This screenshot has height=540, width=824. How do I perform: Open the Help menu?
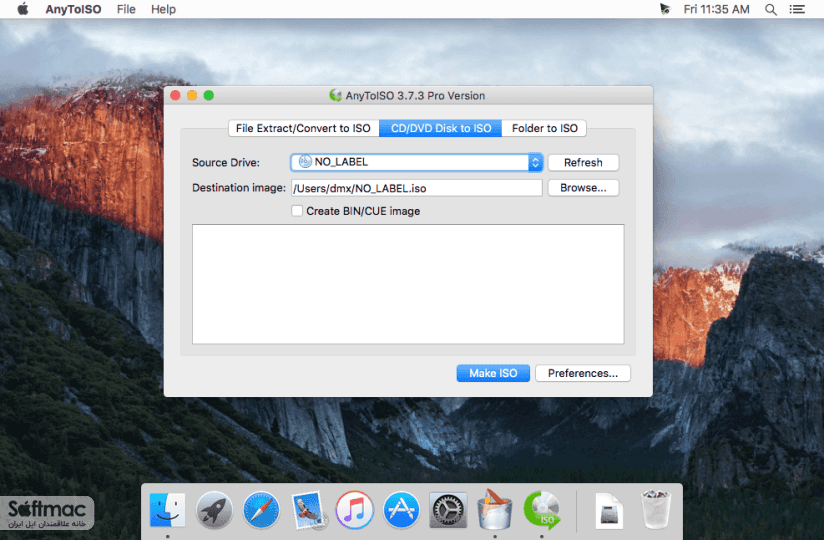(x=163, y=9)
